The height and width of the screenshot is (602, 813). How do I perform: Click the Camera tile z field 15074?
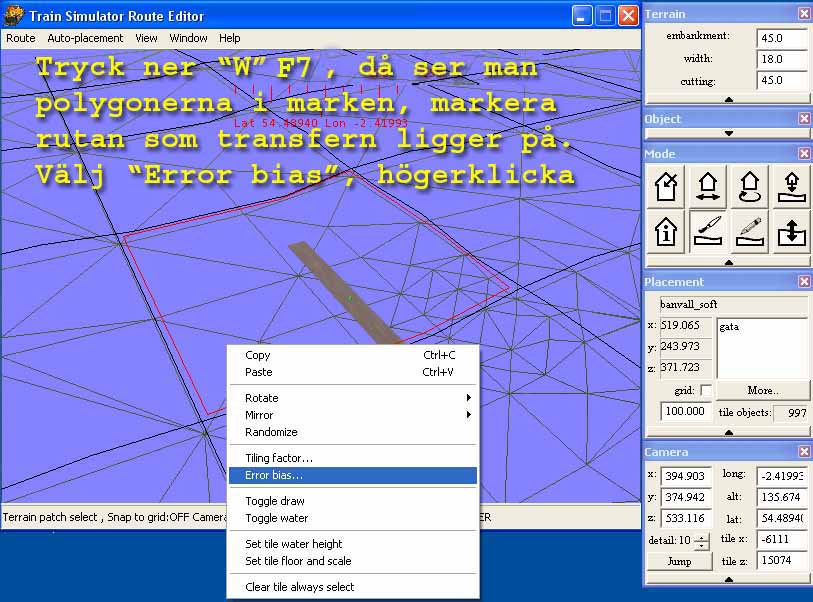[x=782, y=561]
